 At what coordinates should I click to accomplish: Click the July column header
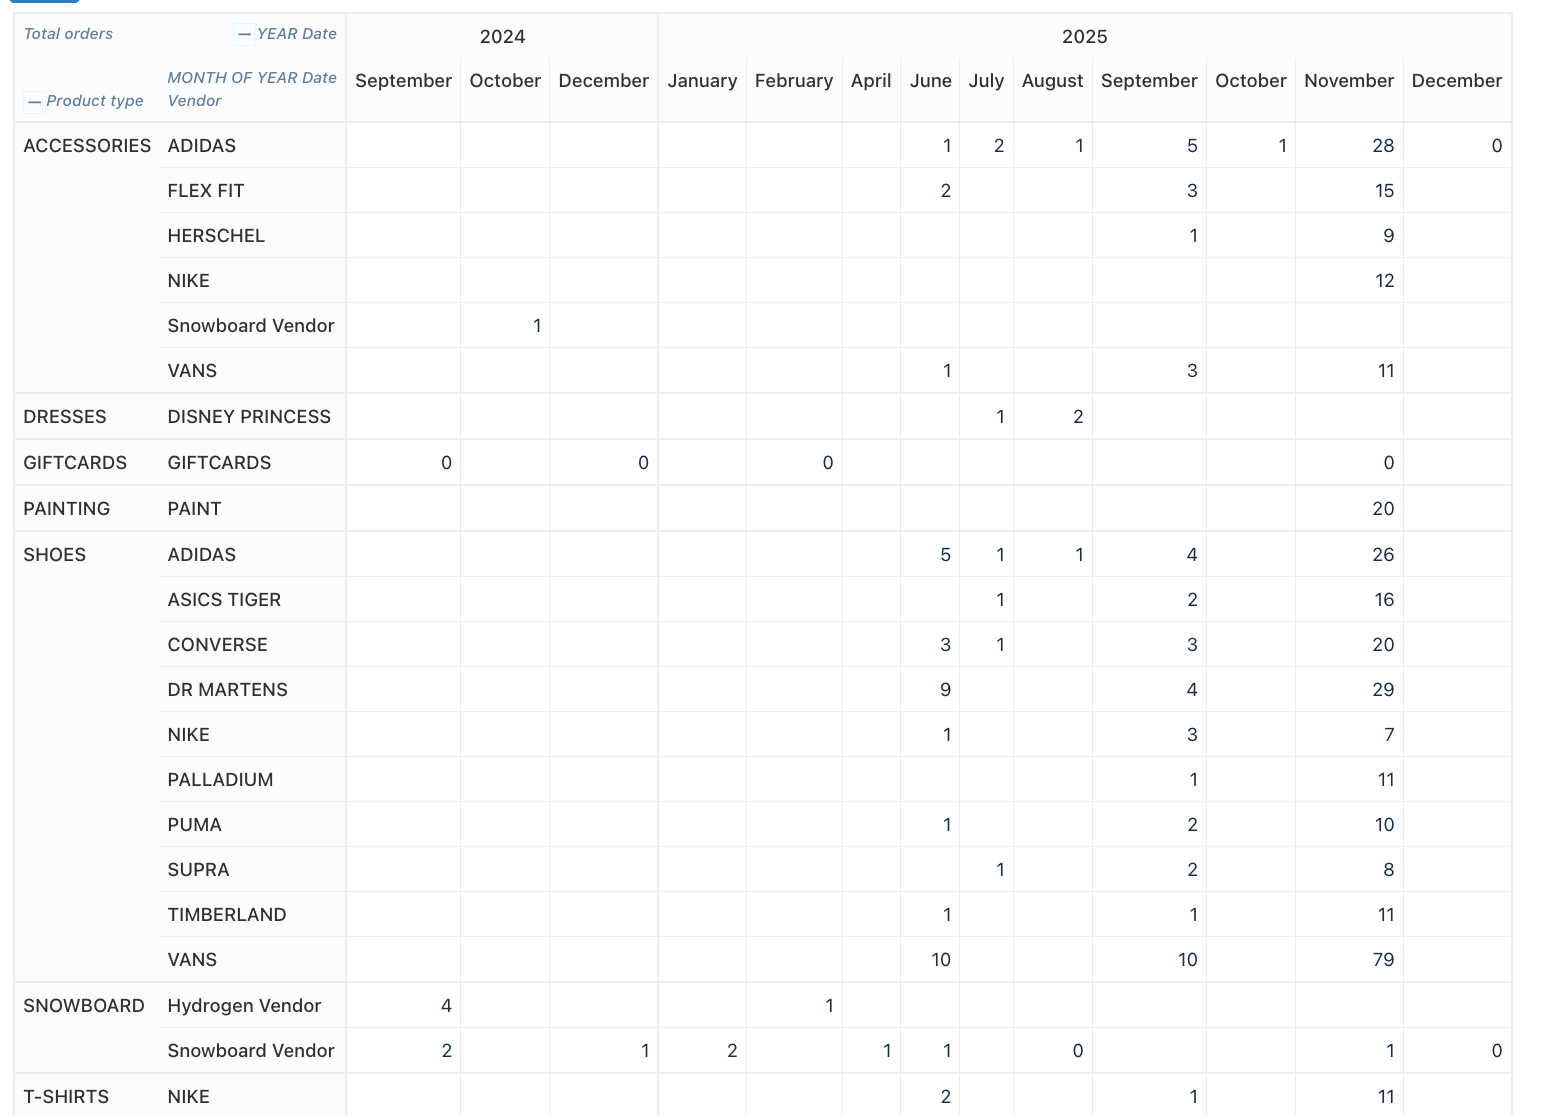(986, 81)
